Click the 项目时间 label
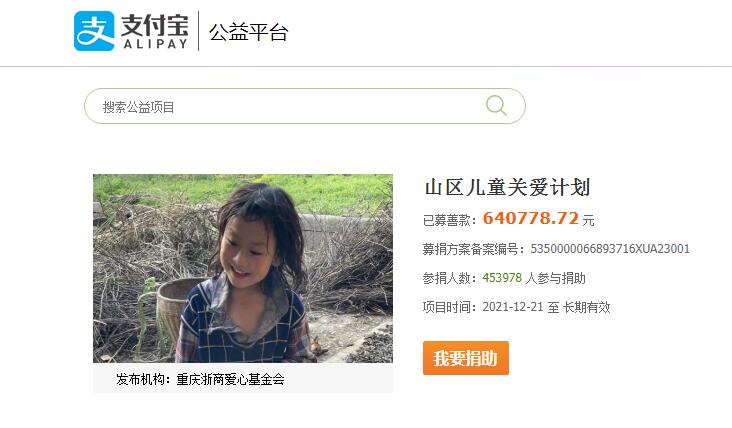The image size is (732, 428). pyautogui.click(x=447, y=307)
